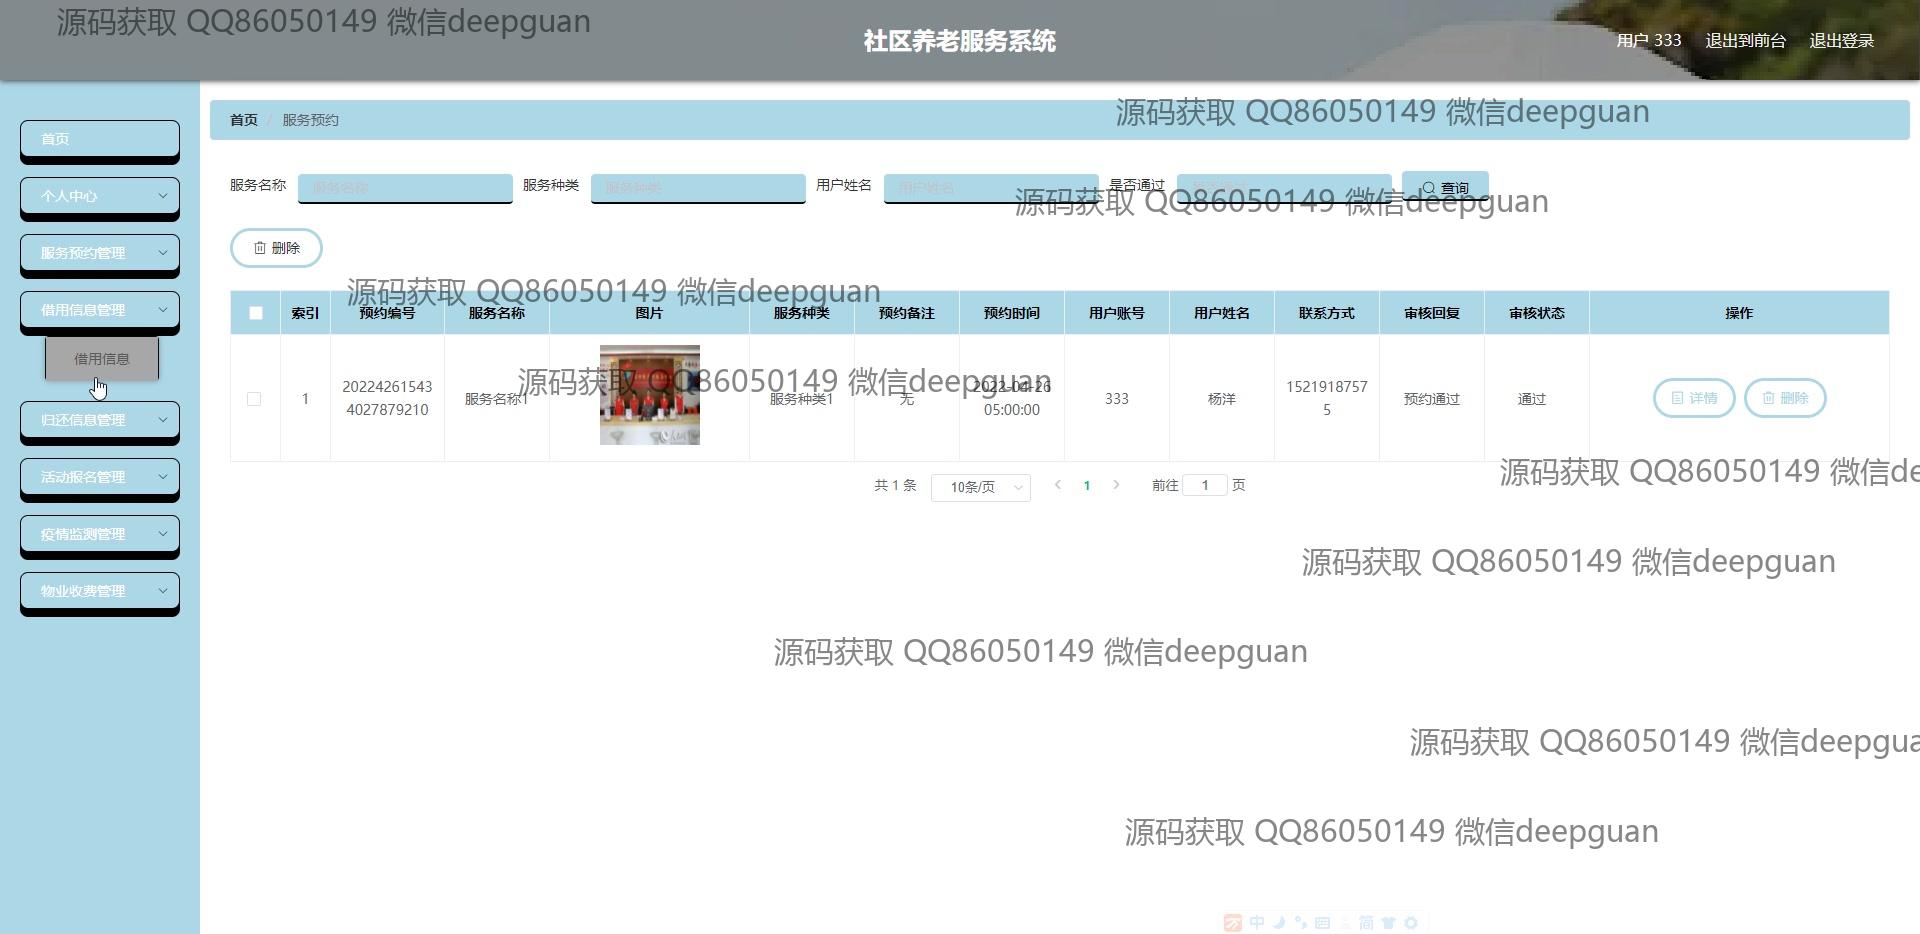Click the 退出登录 link in header
This screenshot has height=934, width=1920.
point(1841,41)
